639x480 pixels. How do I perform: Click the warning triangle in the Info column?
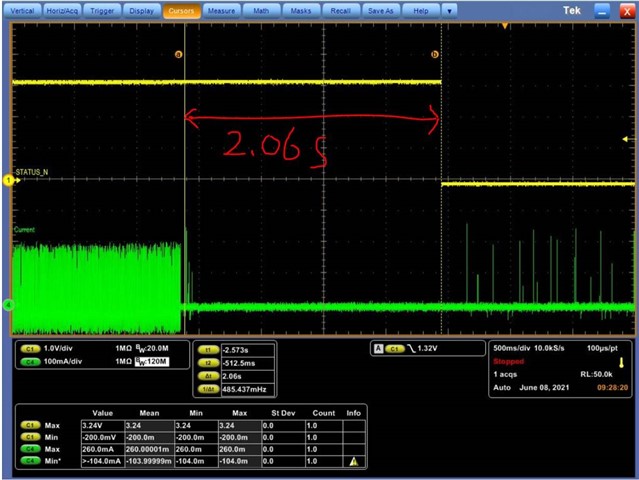point(354,461)
